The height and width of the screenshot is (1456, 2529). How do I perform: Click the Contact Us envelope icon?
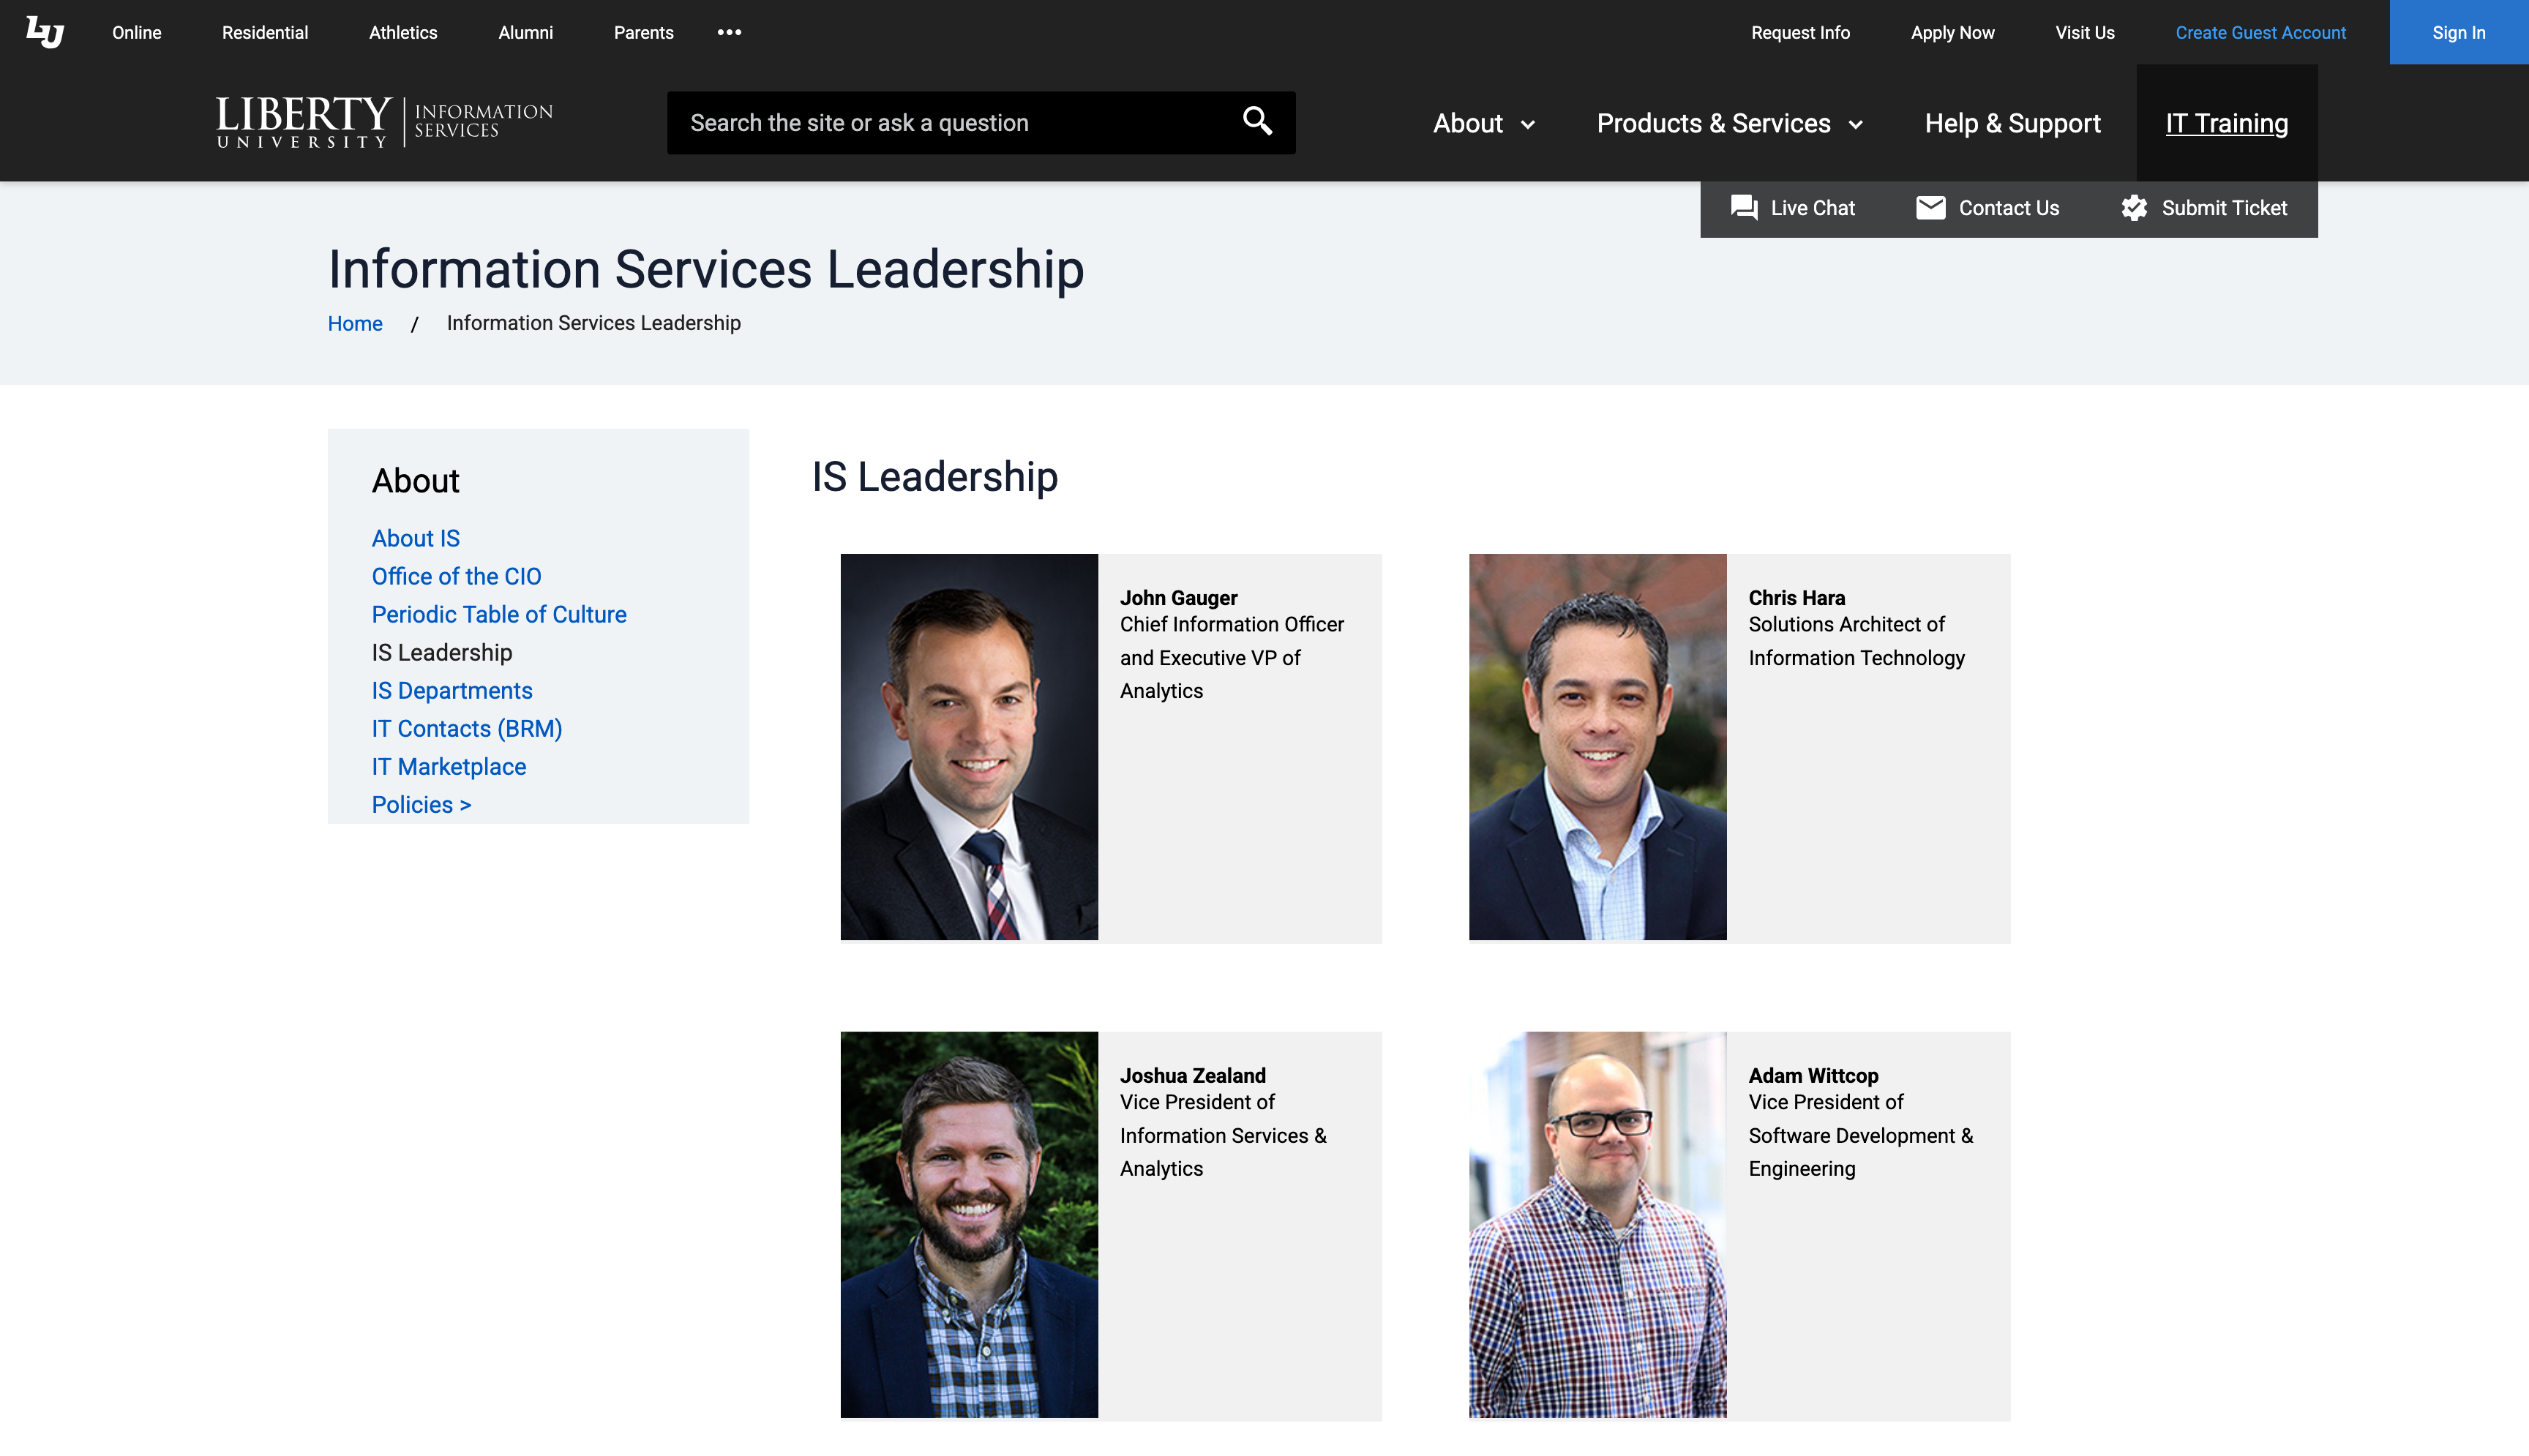[1930, 207]
